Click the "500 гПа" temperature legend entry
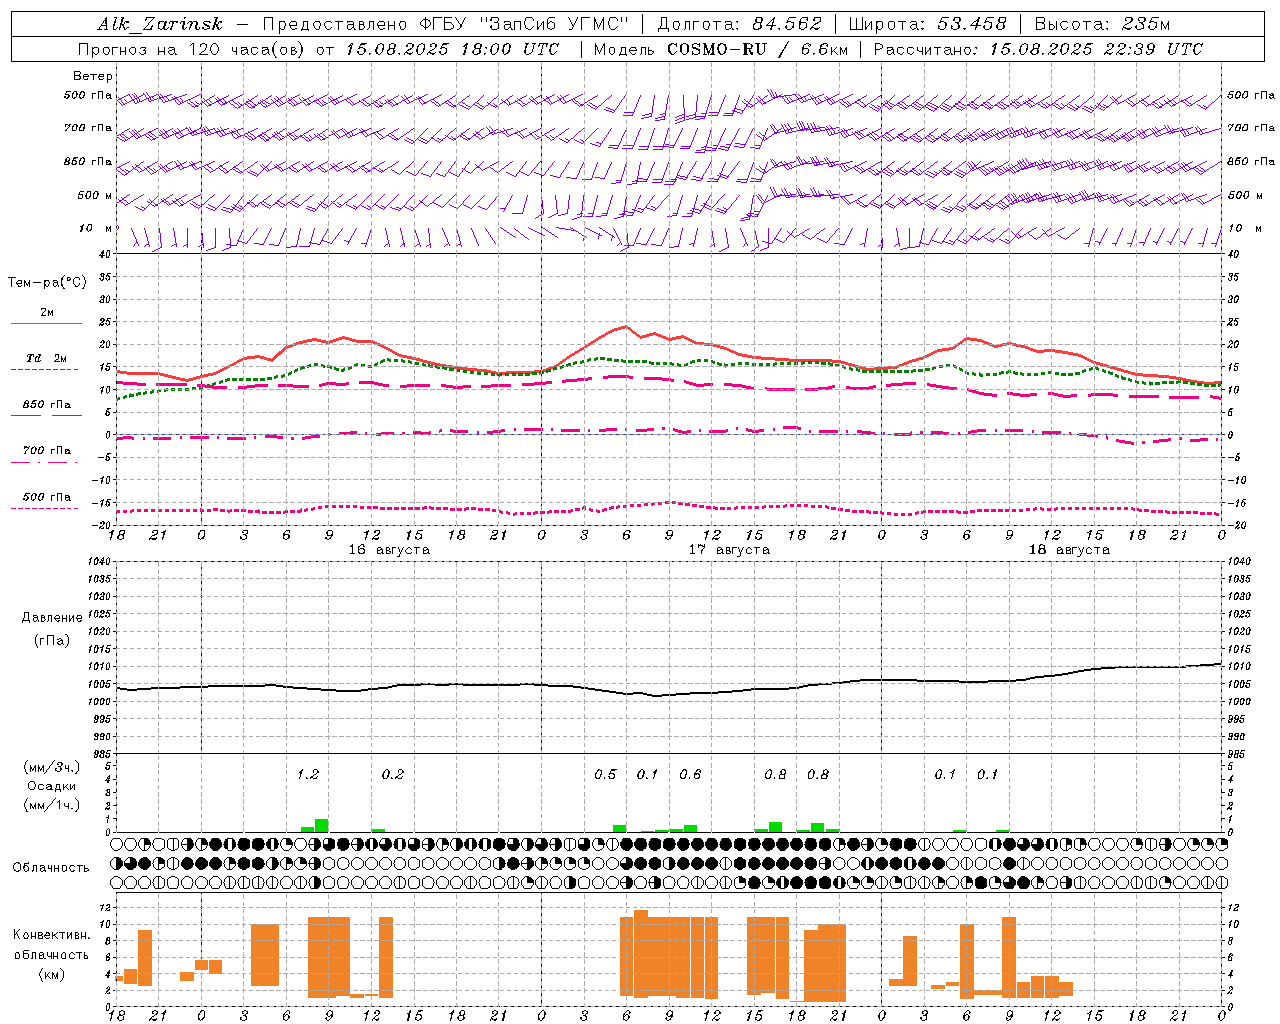This screenshot has width=1280, height=1024. (x=47, y=497)
